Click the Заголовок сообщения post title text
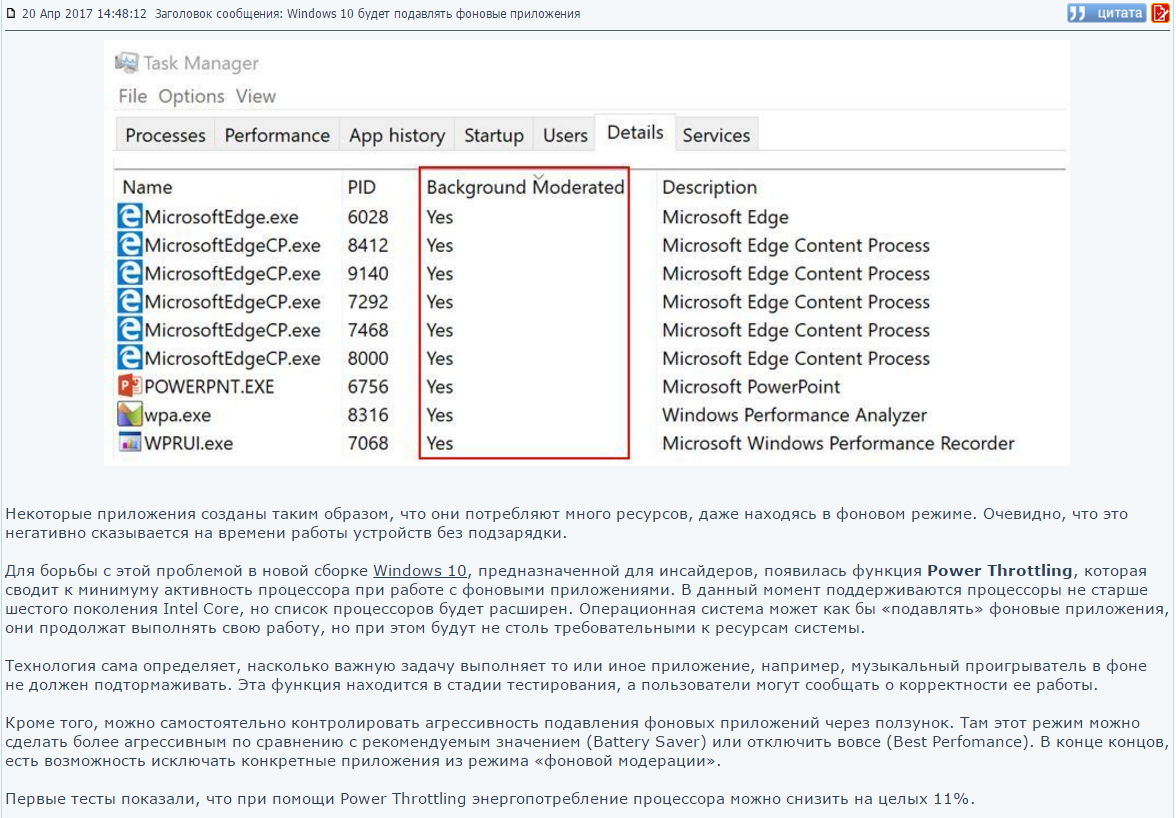The height and width of the screenshot is (818, 1176). pyautogui.click(x=368, y=13)
